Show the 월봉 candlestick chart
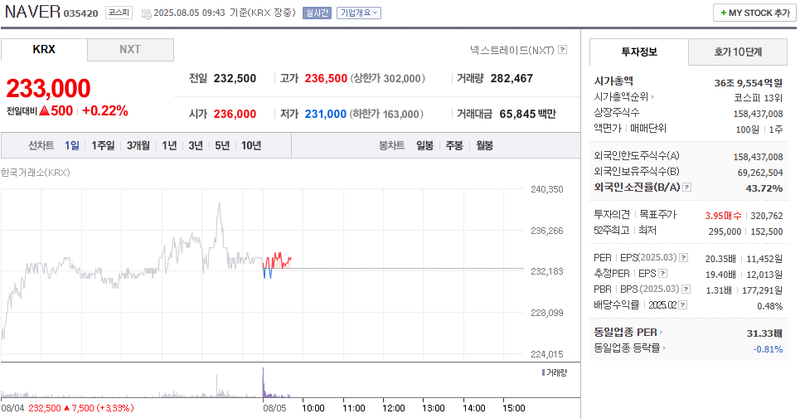The image size is (800, 419). click(x=485, y=145)
